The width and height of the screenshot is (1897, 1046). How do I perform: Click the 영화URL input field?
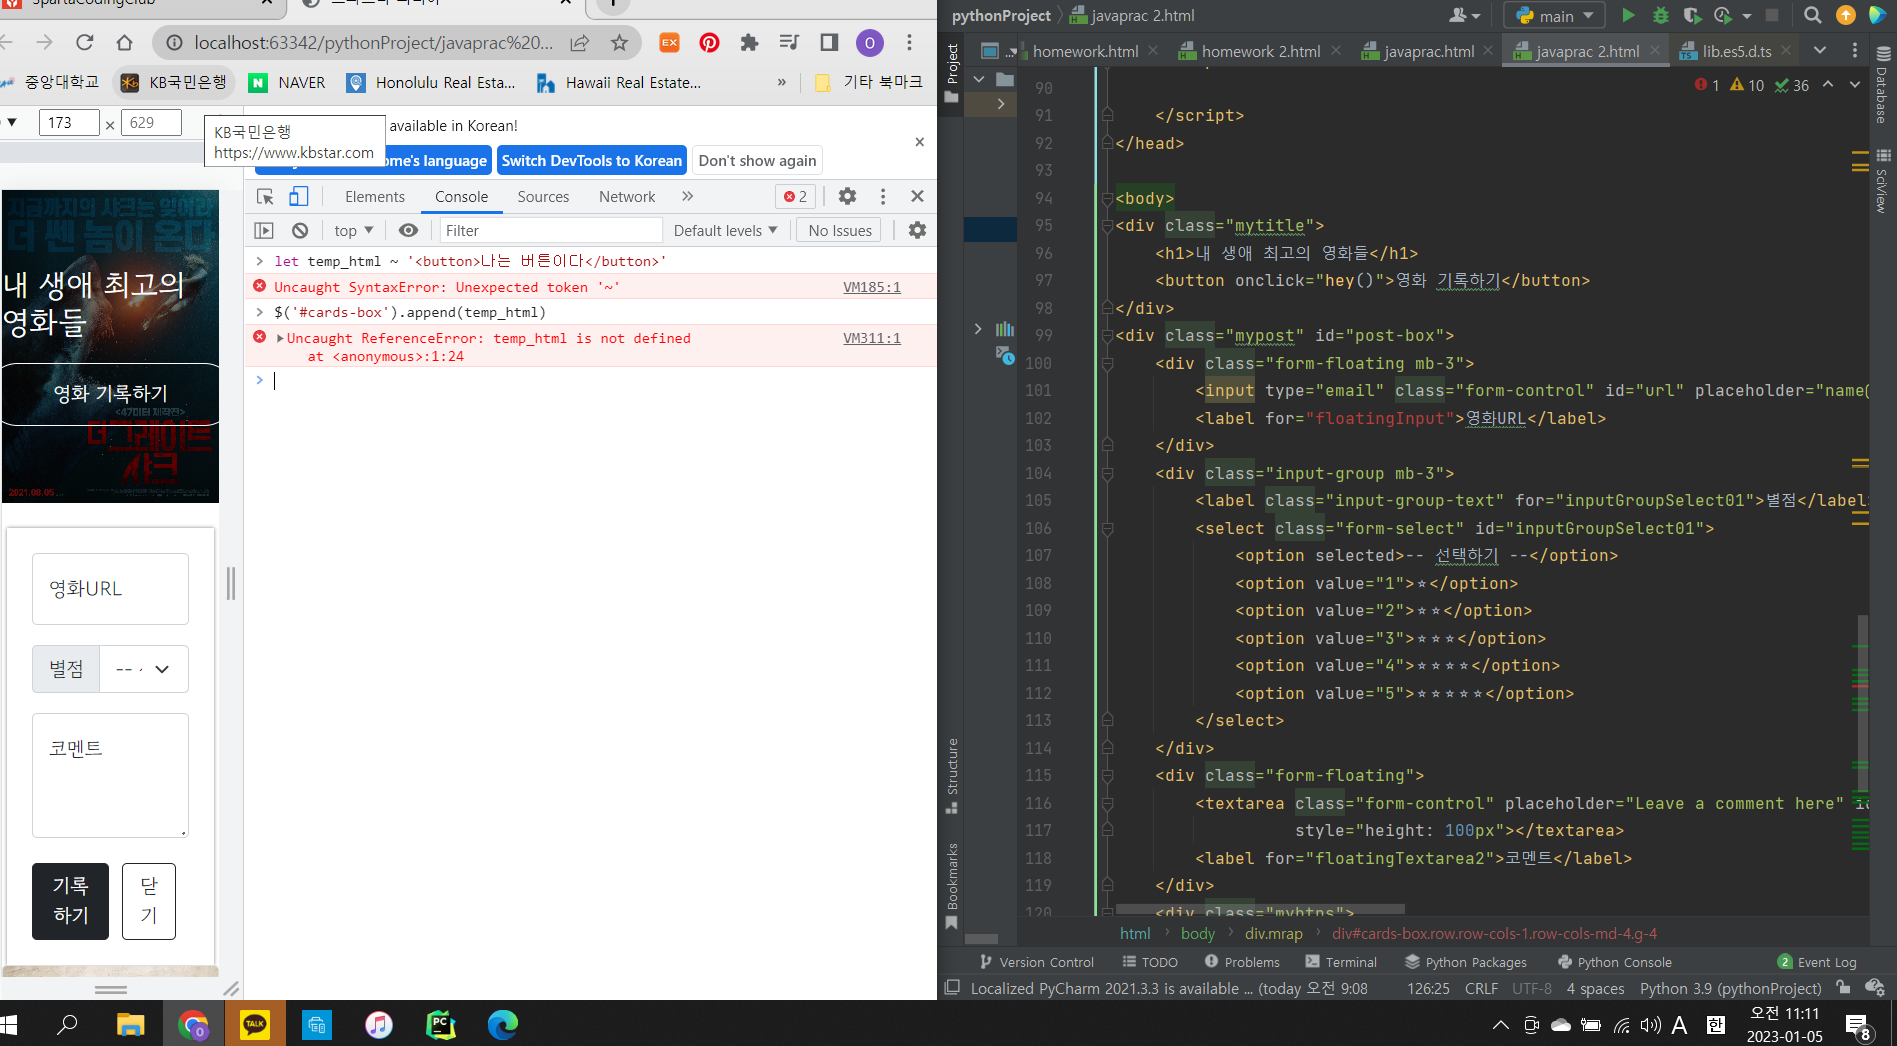coord(110,589)
